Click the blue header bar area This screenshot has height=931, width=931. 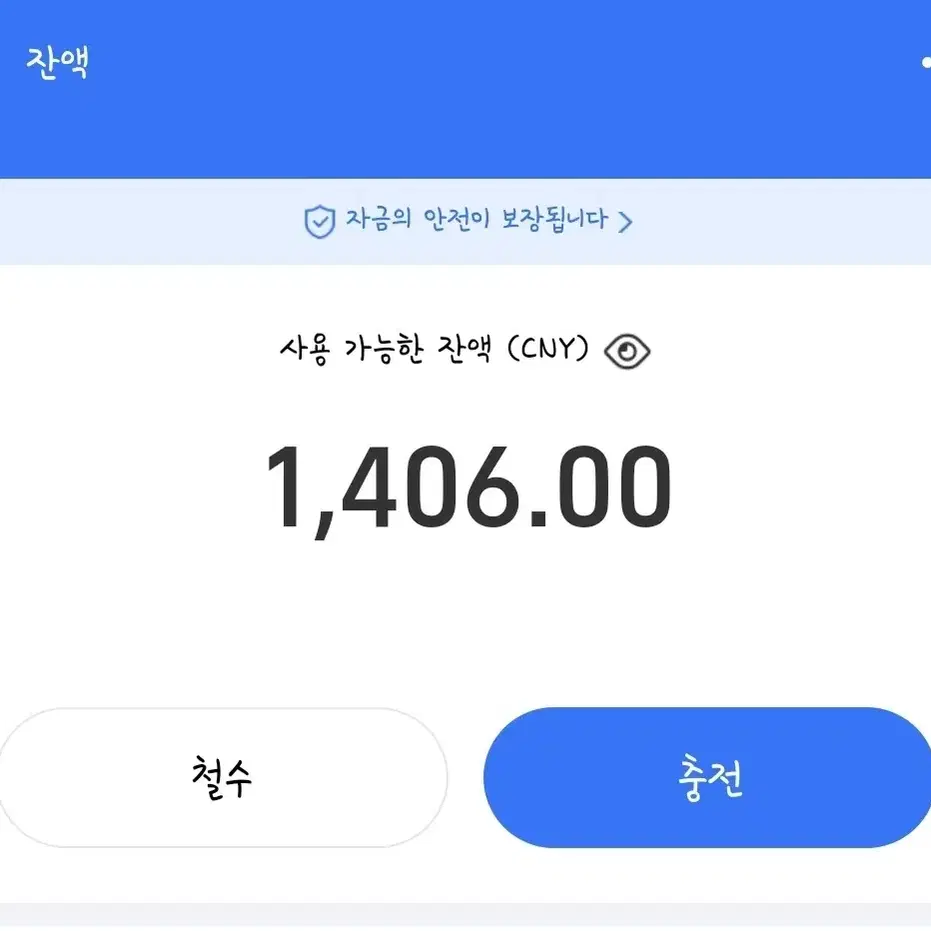tap(466, 89)
